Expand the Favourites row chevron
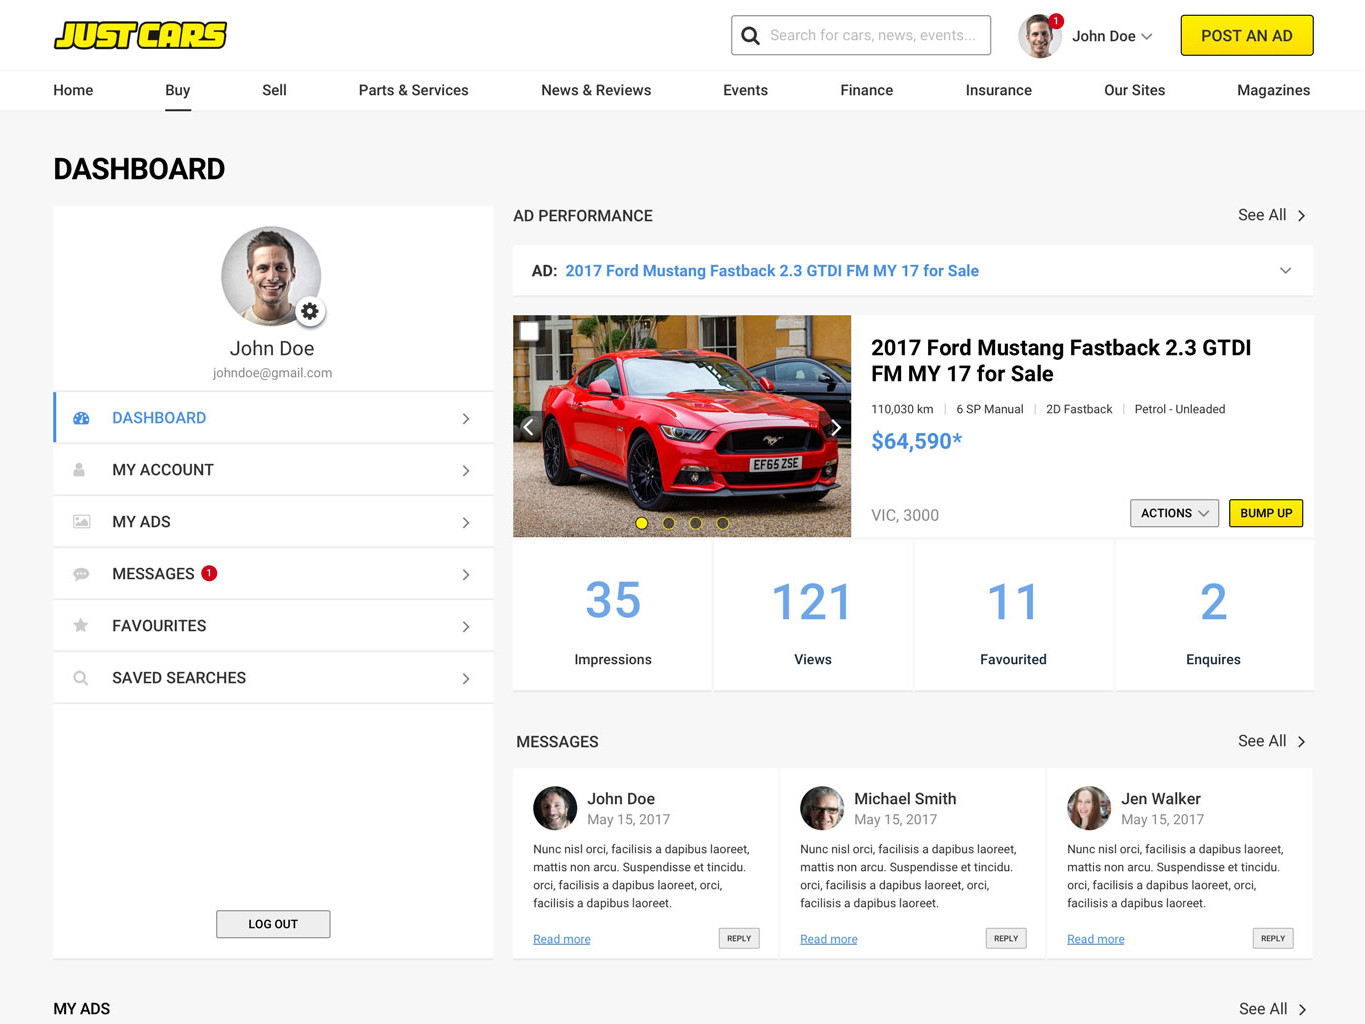This screenshot has height=1024, width=1365. (466, 627)
